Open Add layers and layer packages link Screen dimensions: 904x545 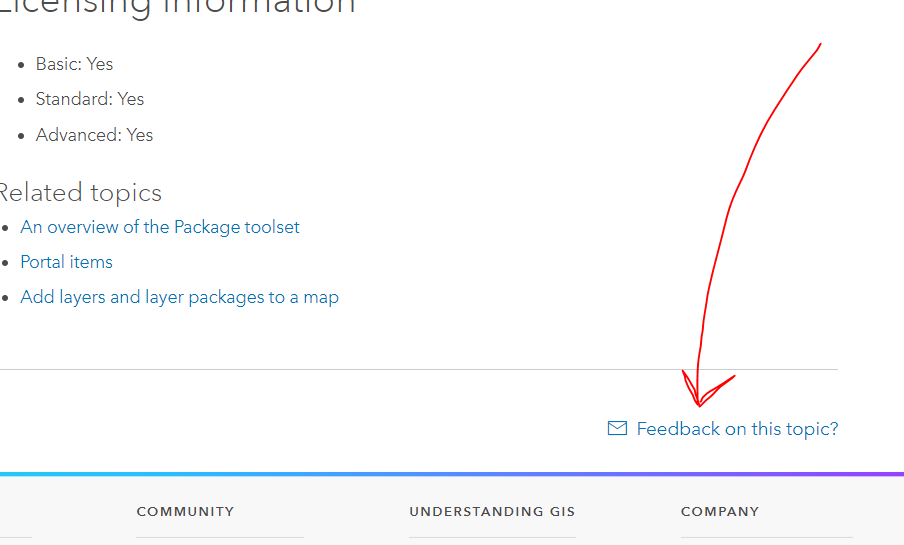point(180,297)
